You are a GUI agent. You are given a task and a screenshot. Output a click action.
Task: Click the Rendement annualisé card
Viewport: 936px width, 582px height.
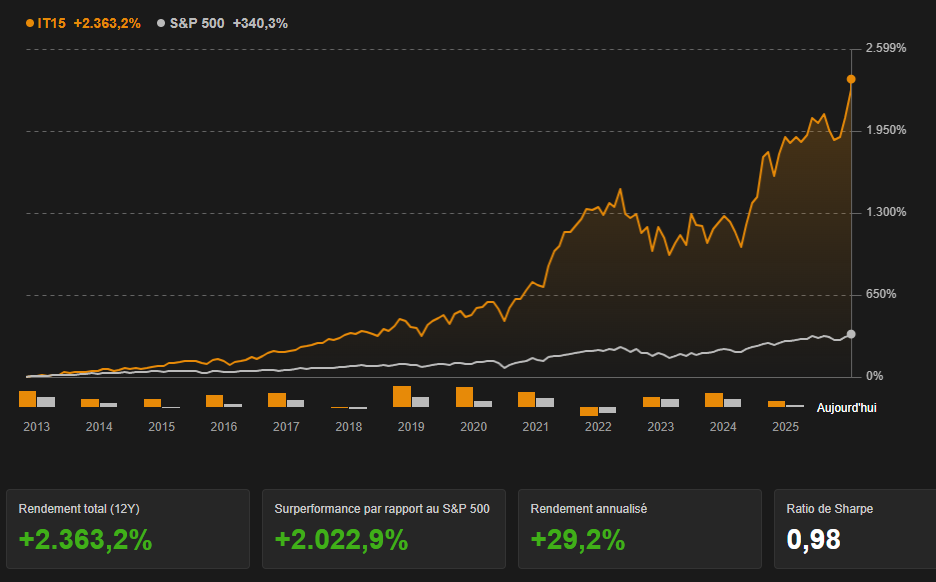tap(639, 528)
